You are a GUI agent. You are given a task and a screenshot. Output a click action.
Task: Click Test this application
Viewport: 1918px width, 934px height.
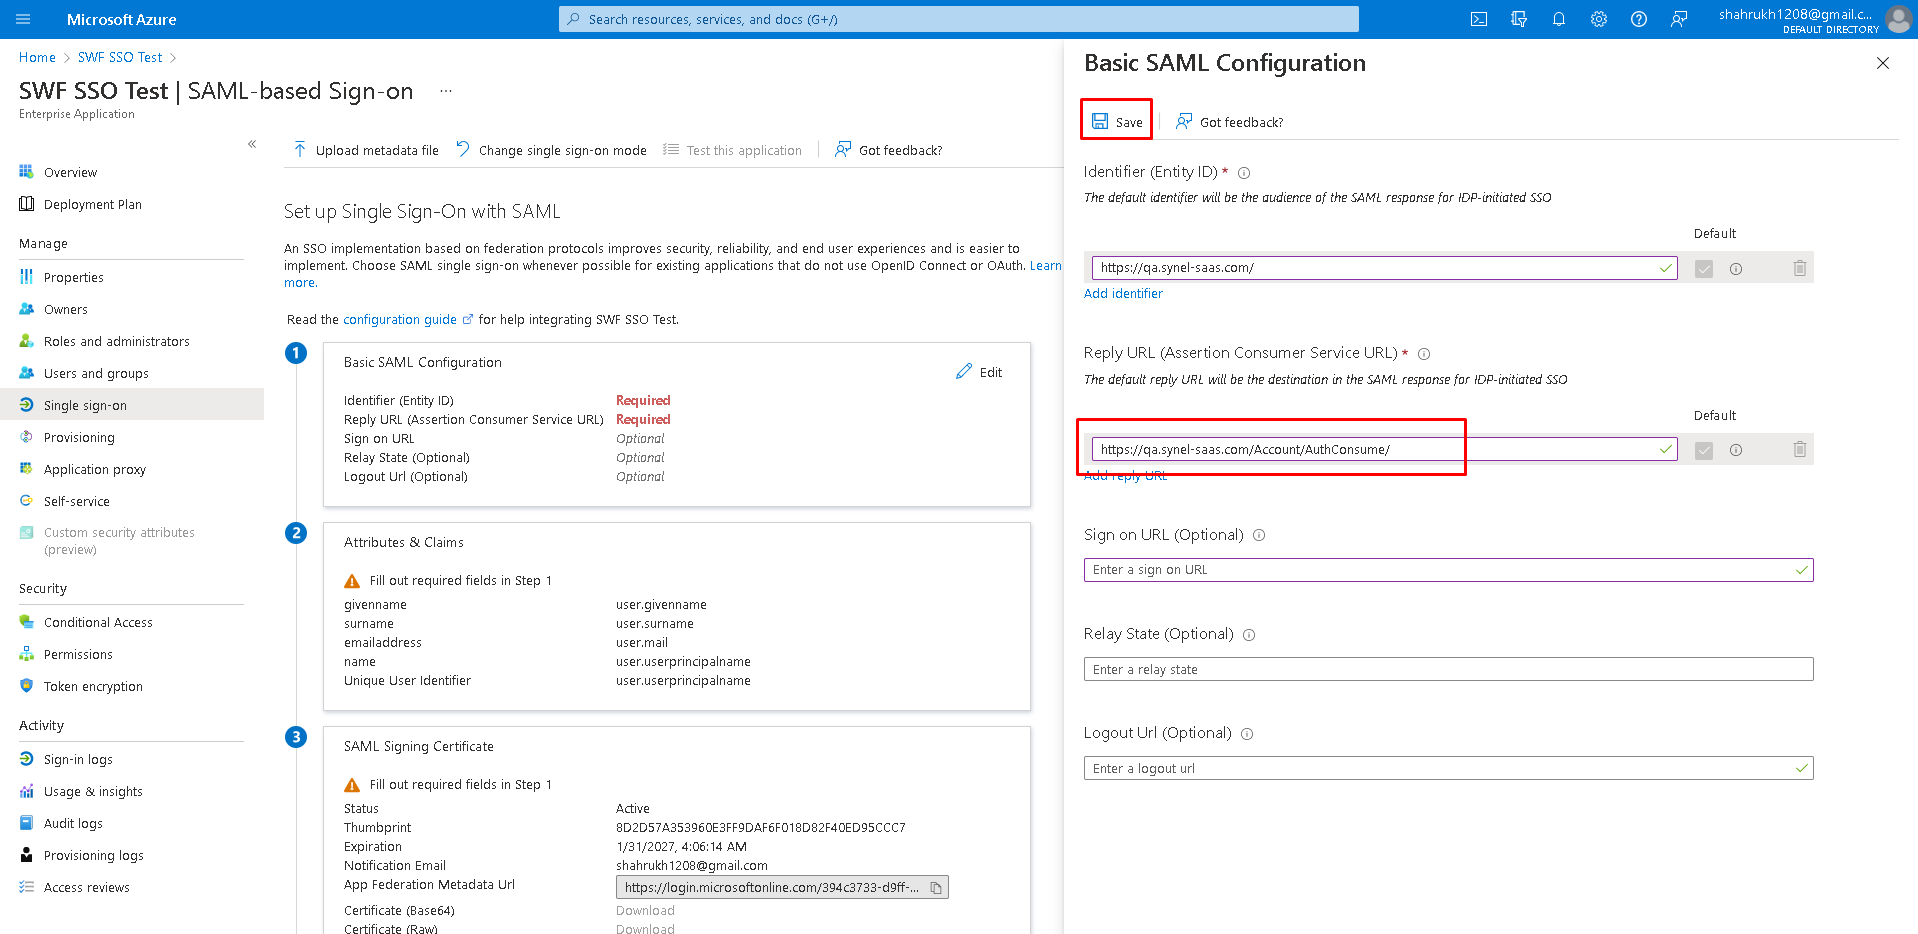[x=733, y=150]
